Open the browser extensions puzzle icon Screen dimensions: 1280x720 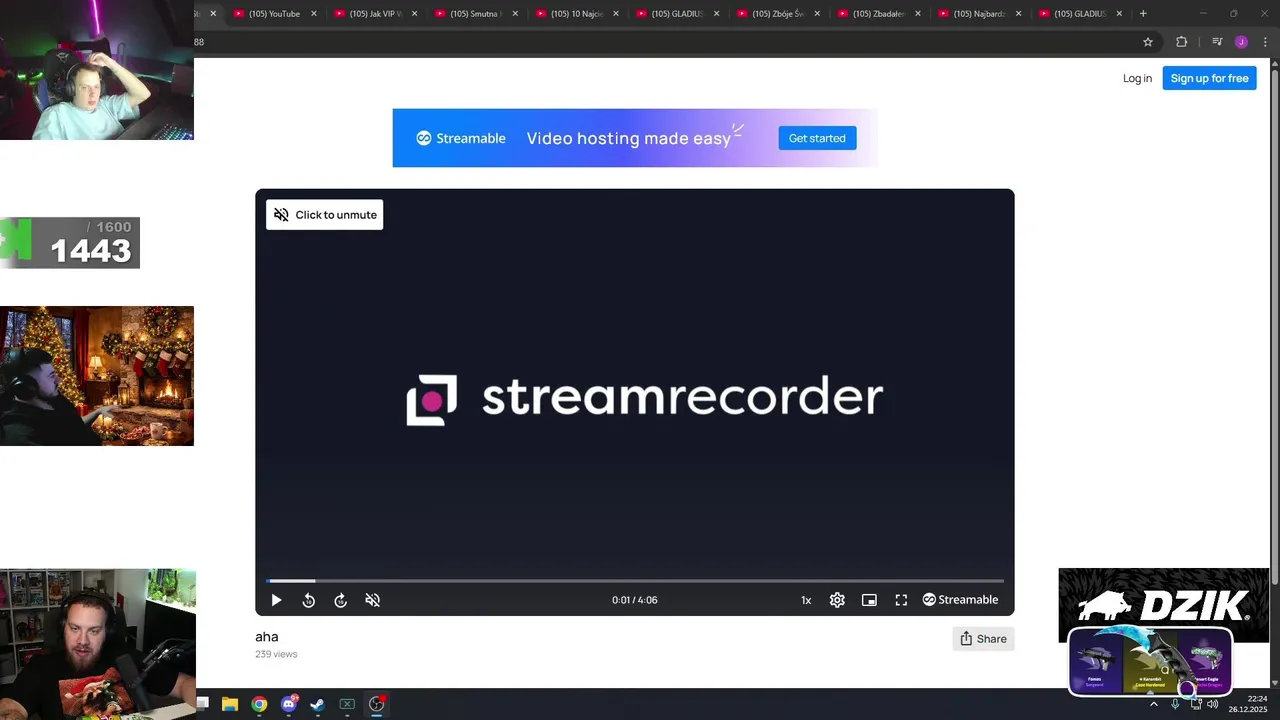[x=1181, y=42]
